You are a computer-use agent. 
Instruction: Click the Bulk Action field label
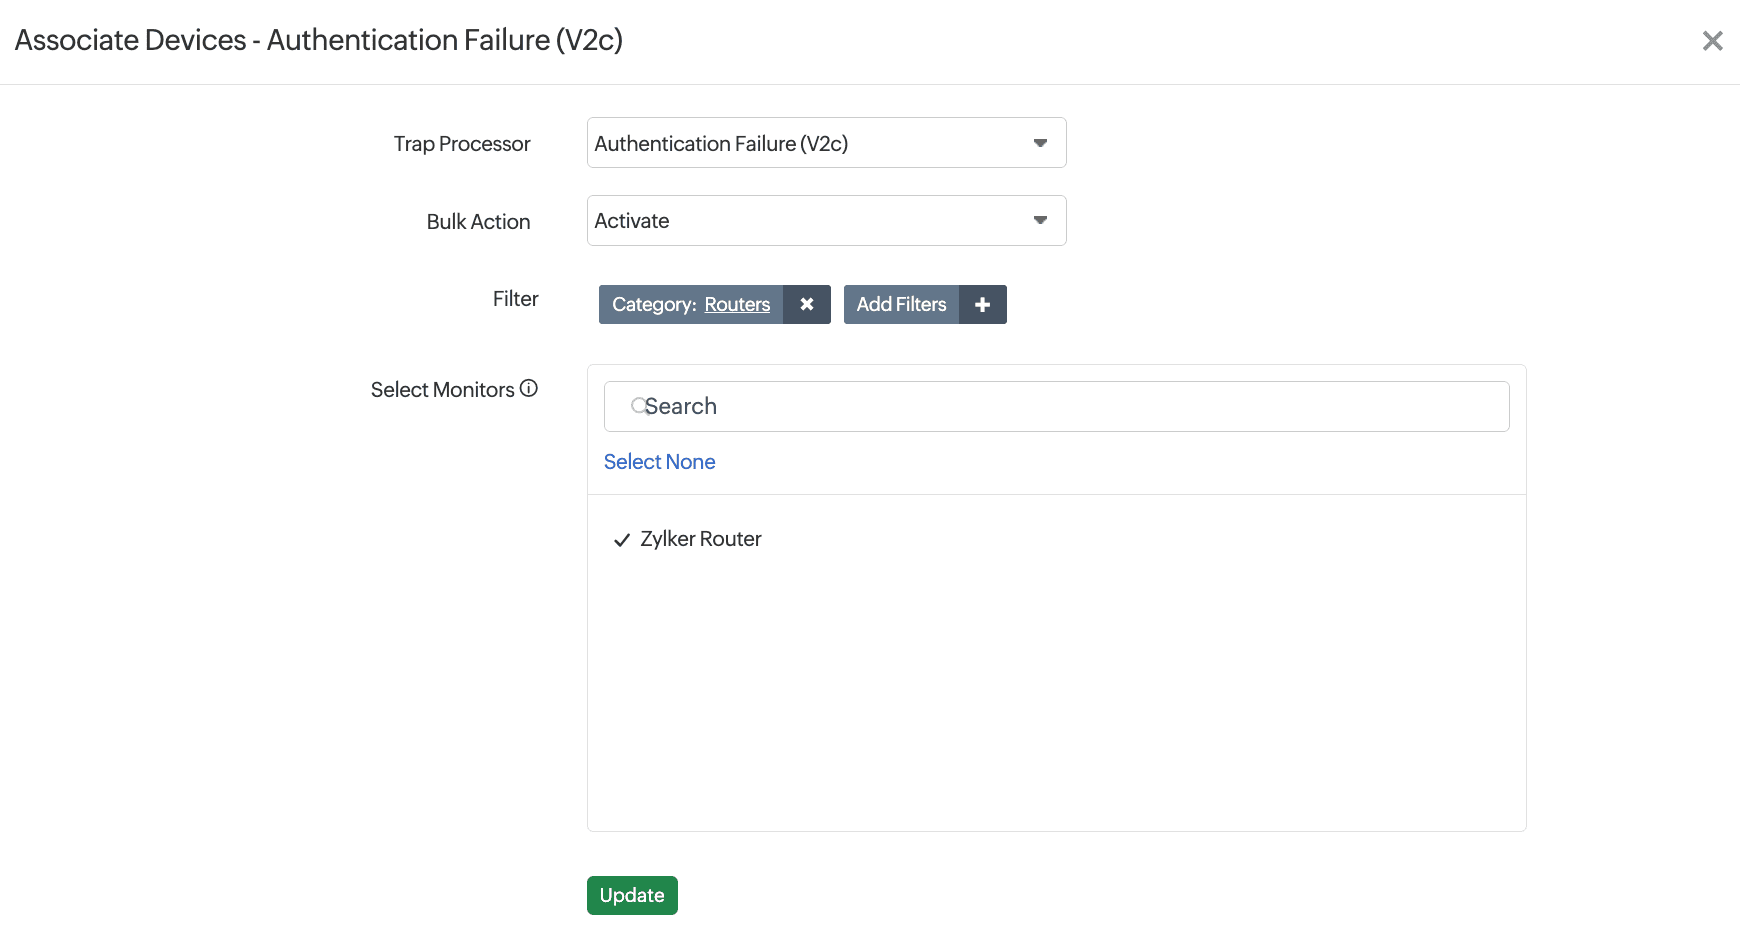click(x=478, y=222)
